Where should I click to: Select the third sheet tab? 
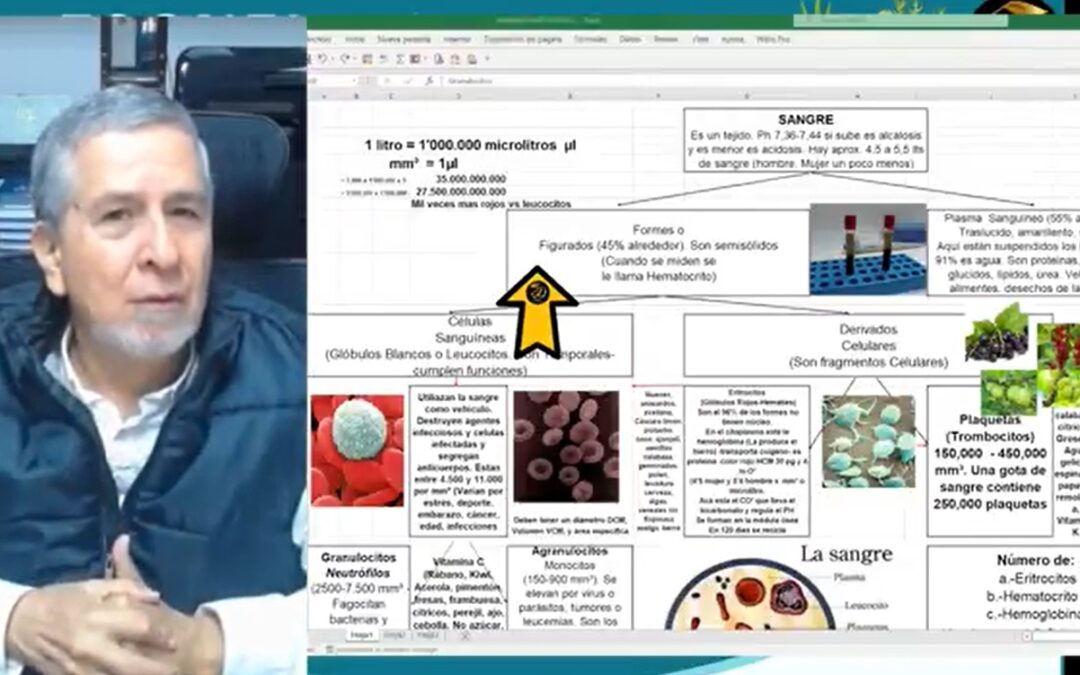(x=428, y=635)
